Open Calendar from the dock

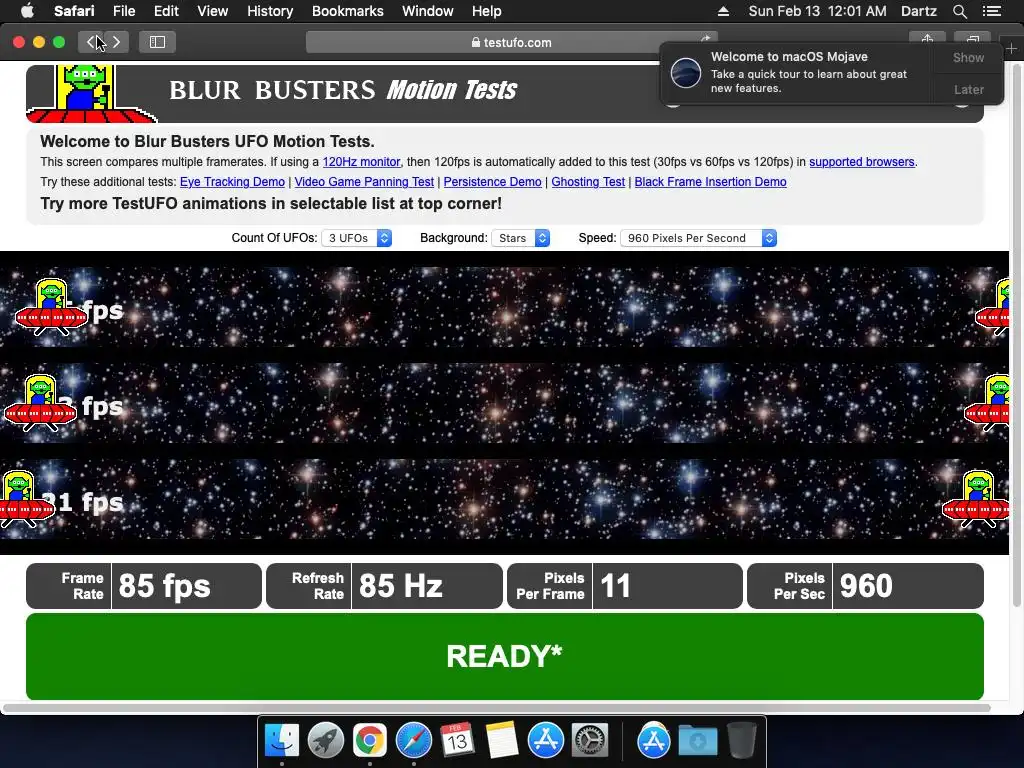click(457, 741)
